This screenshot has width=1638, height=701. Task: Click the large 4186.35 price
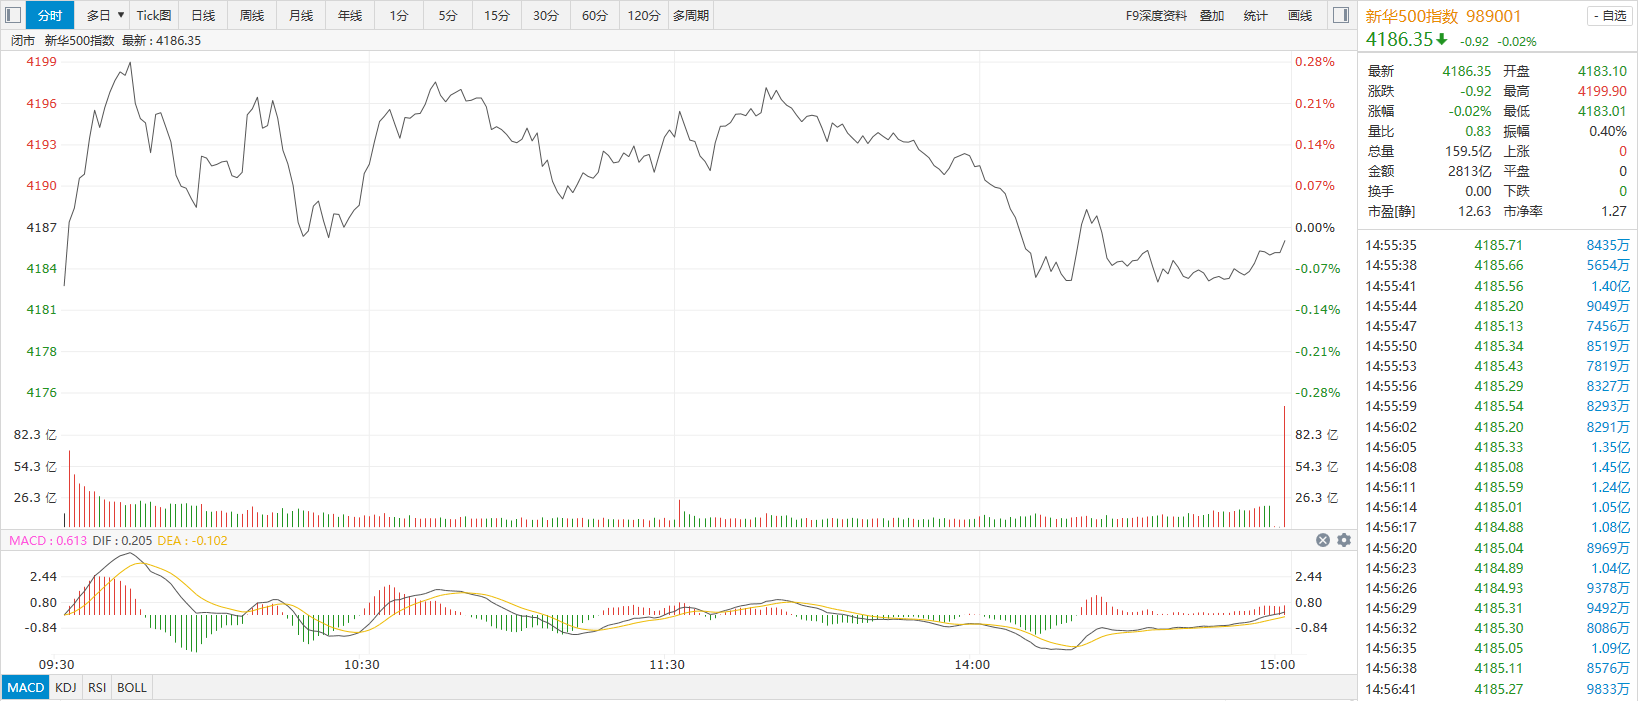click(1401, 39)
